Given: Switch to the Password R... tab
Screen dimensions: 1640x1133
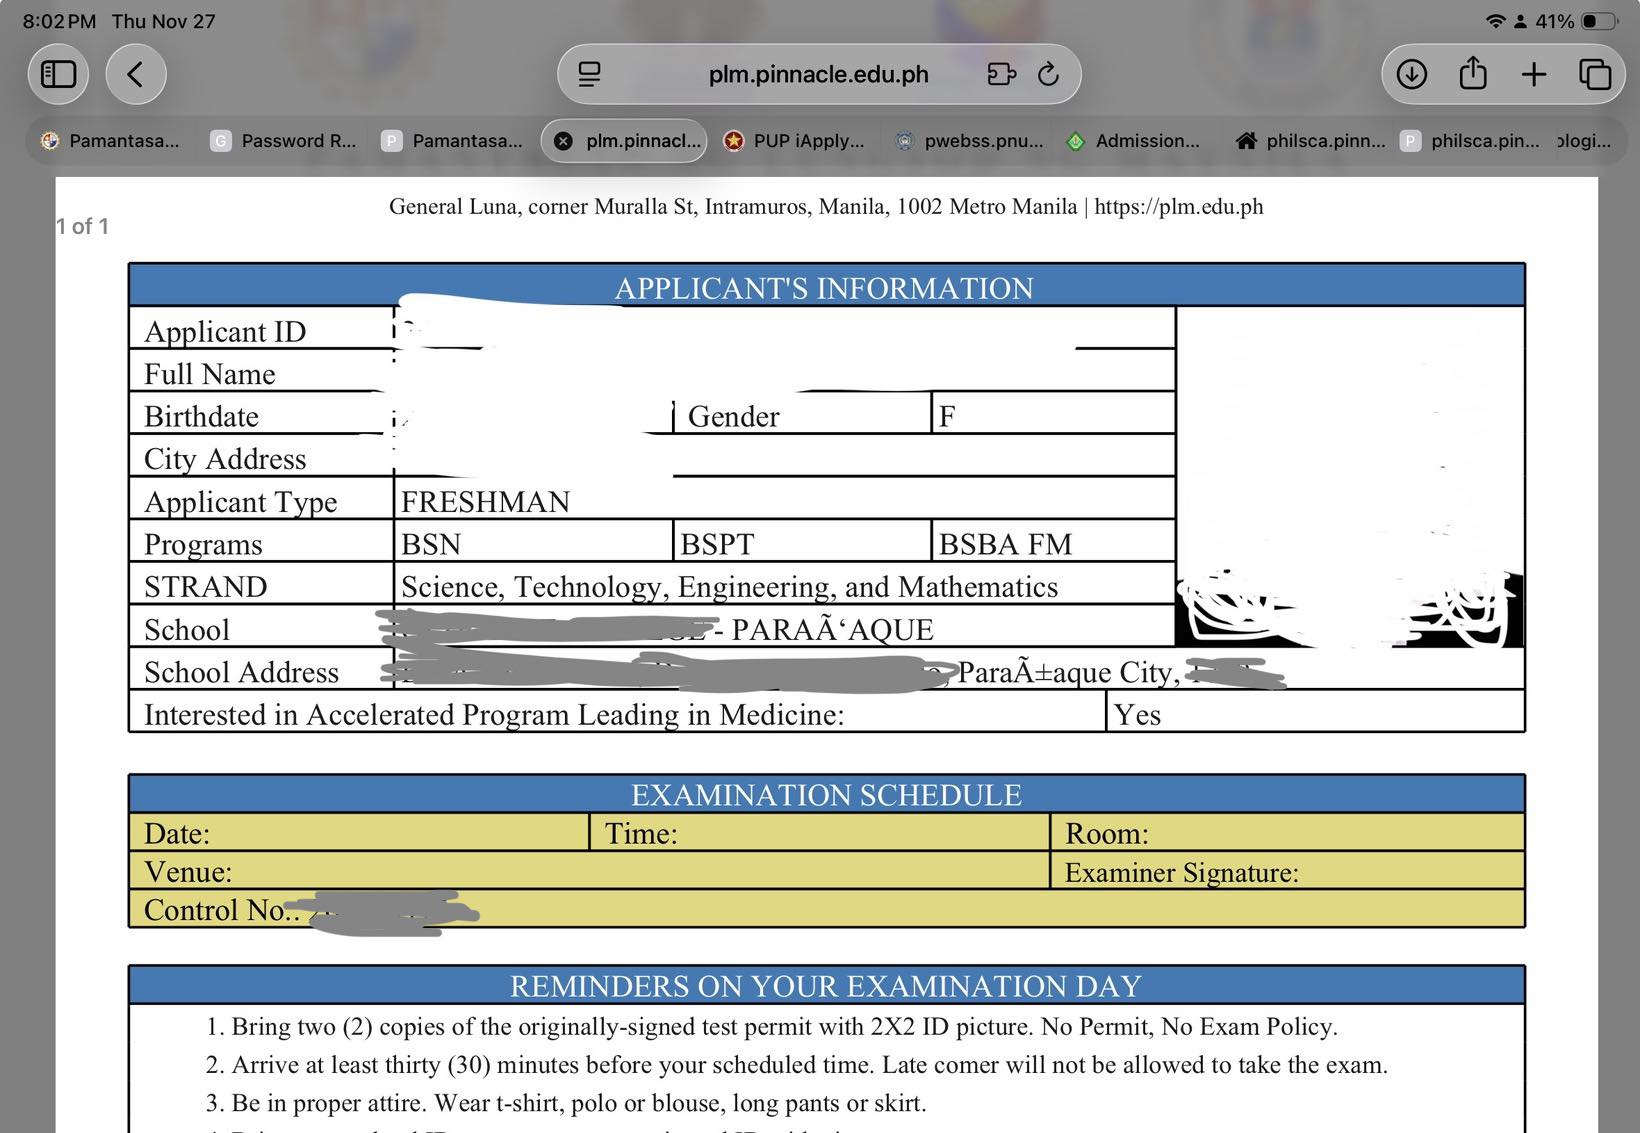Looking at the screenshot, I should click(x=285, y=141).
